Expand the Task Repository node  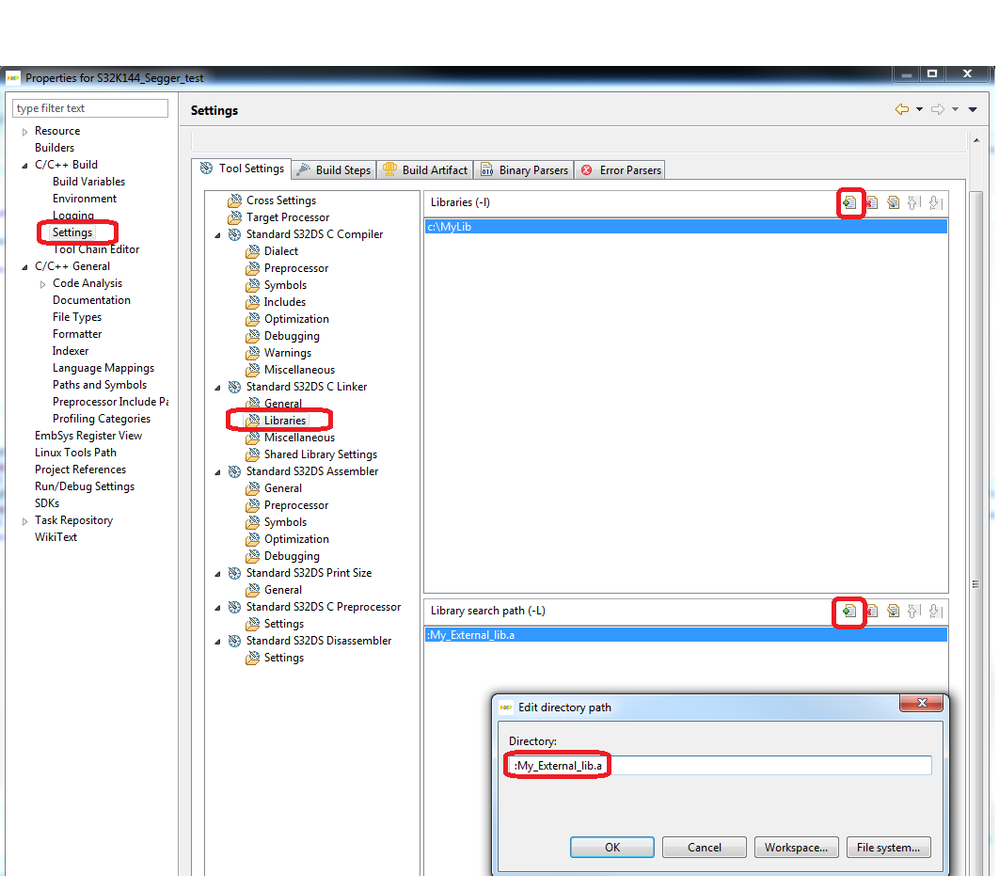(x=25, y=521)
